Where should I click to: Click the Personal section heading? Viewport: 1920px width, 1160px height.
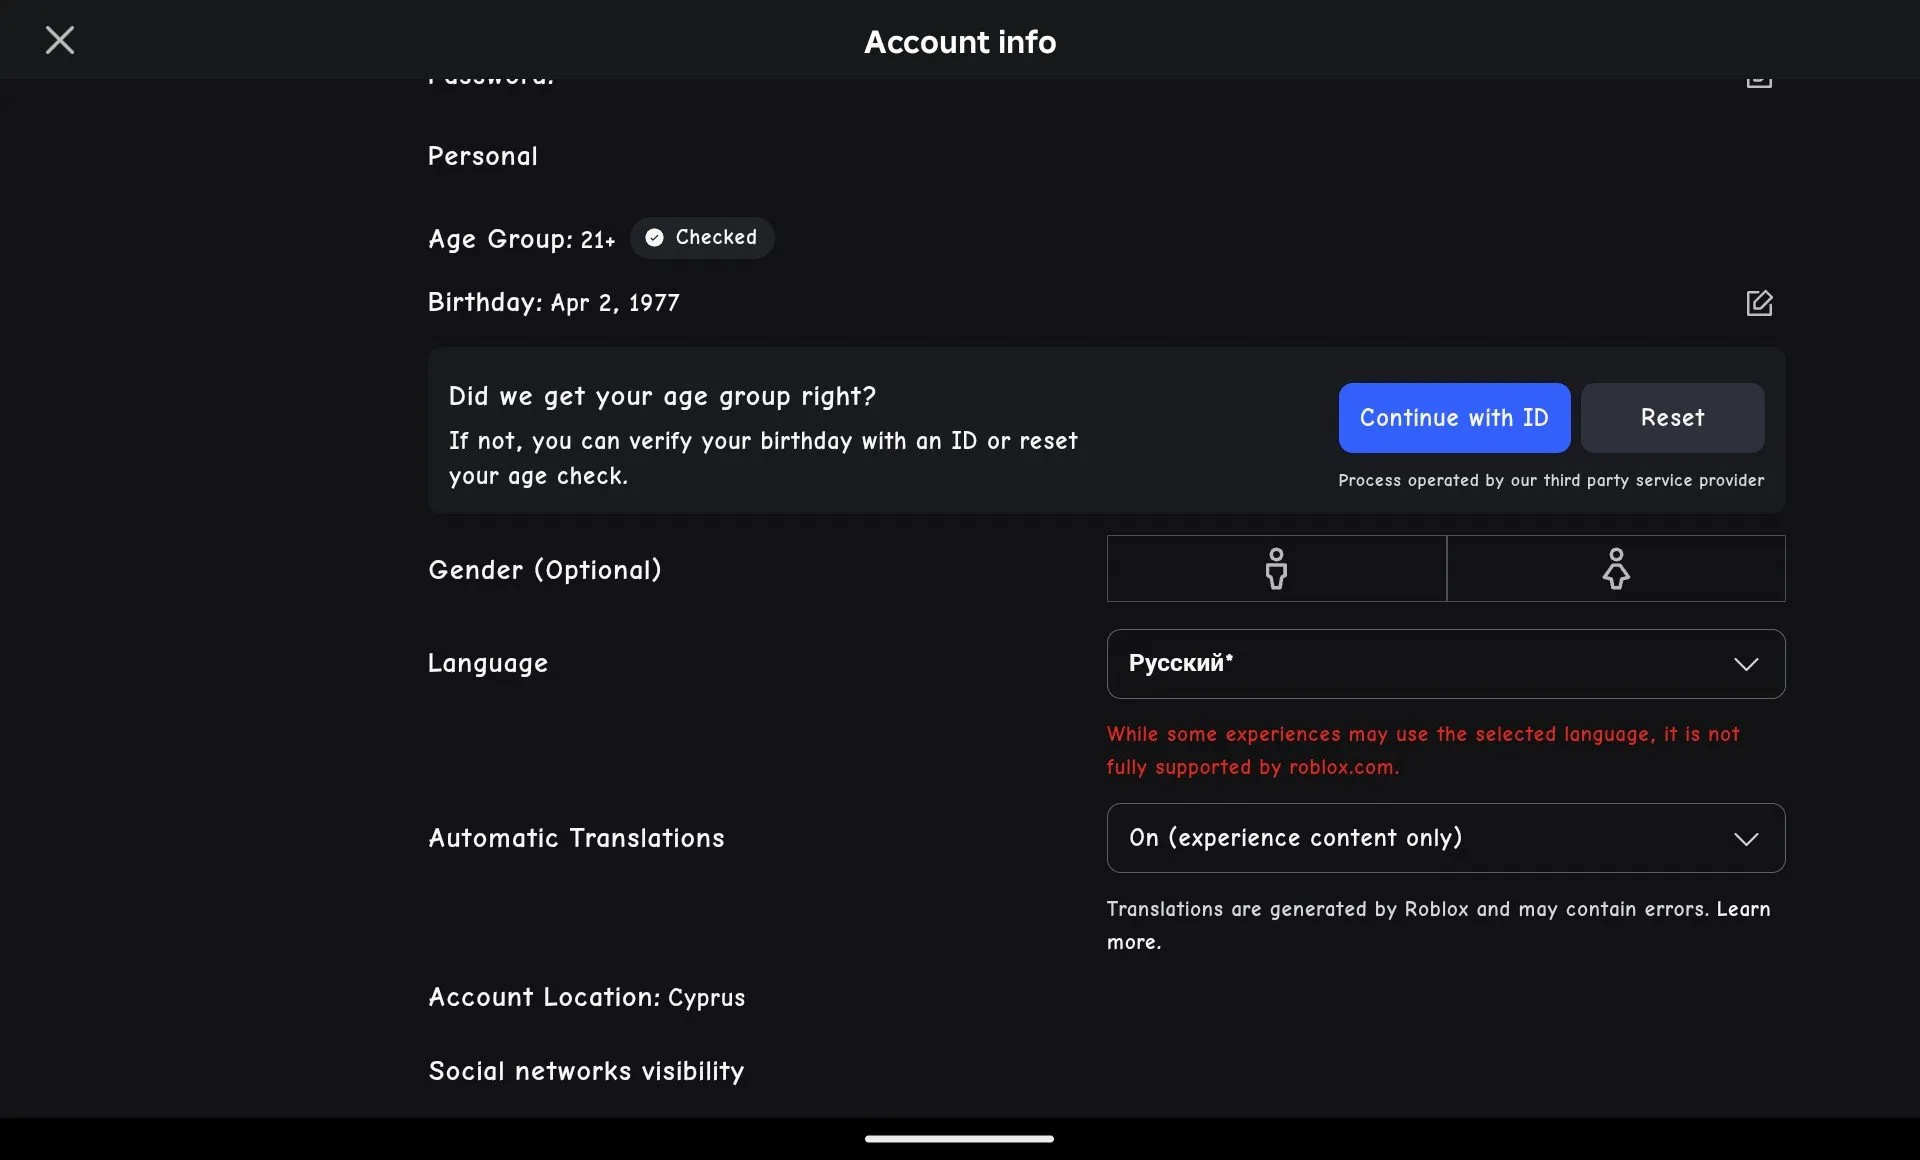pos(483,156)
